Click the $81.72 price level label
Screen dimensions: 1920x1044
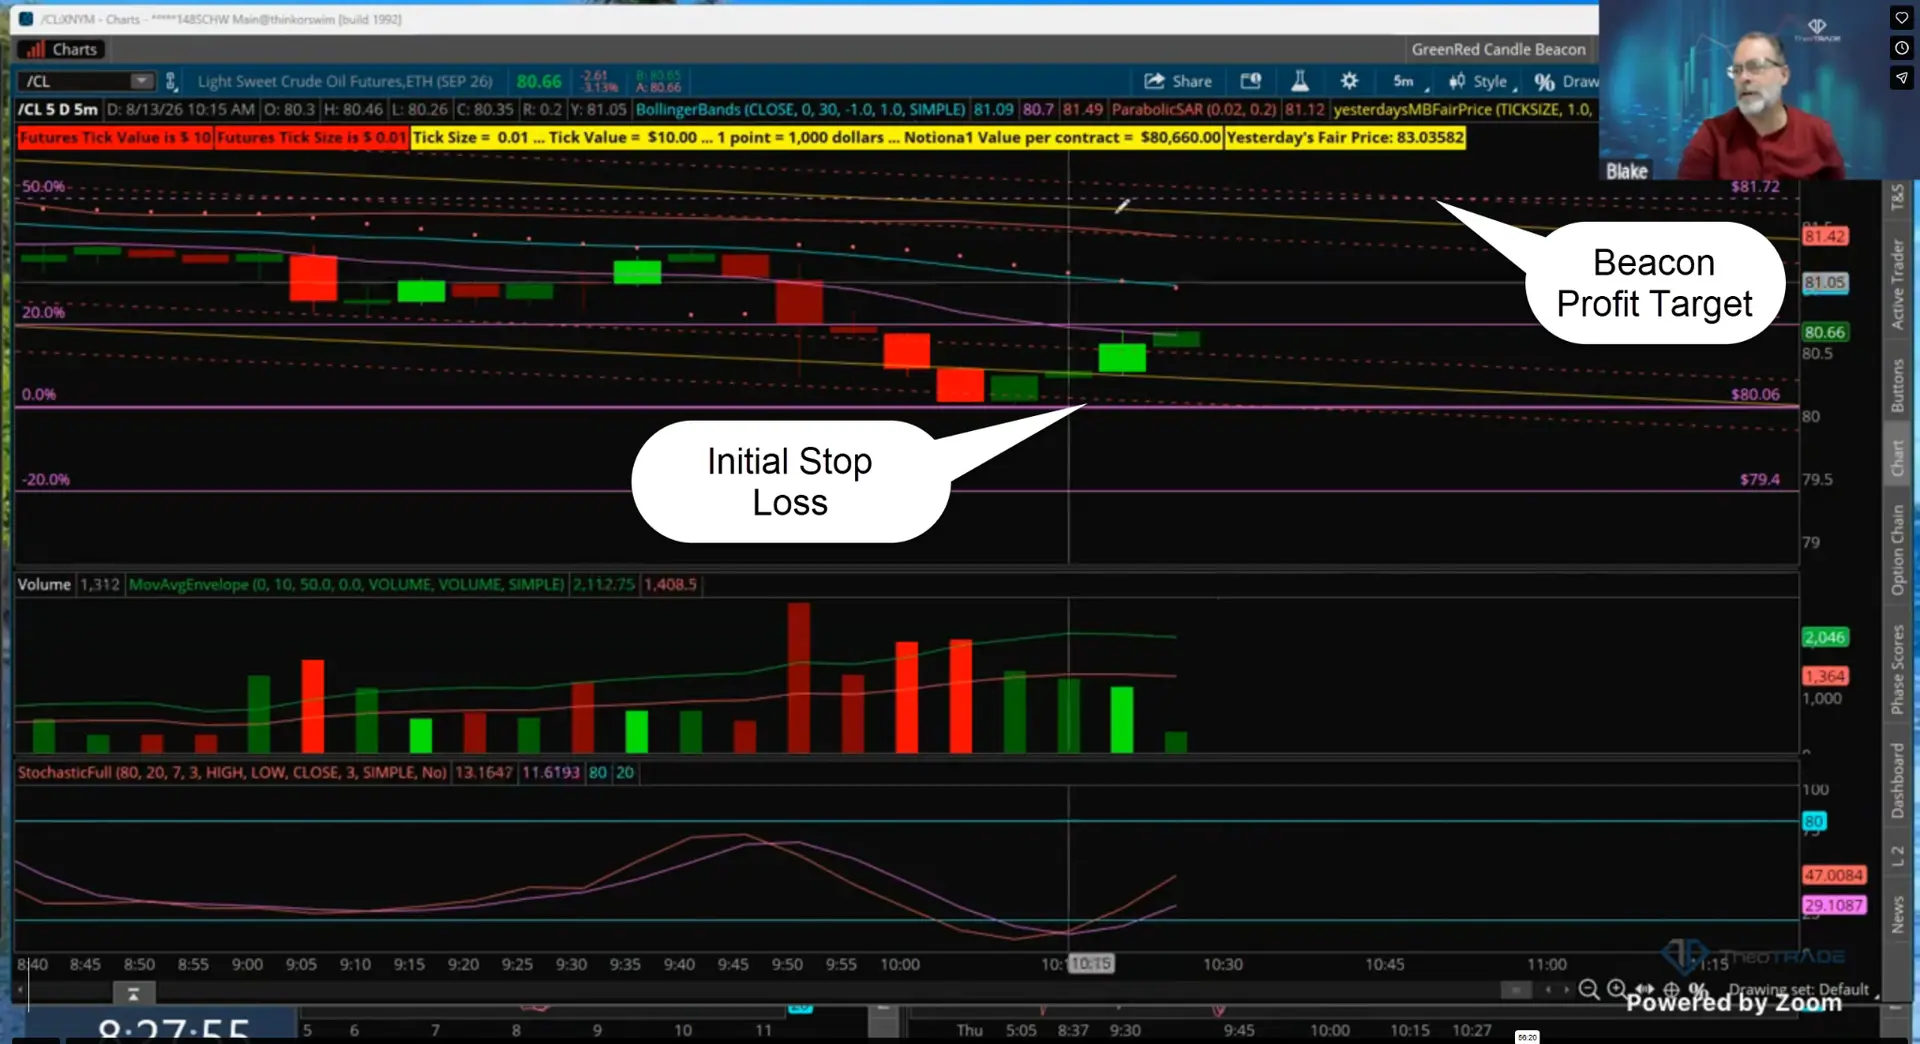pos(1755,187)
